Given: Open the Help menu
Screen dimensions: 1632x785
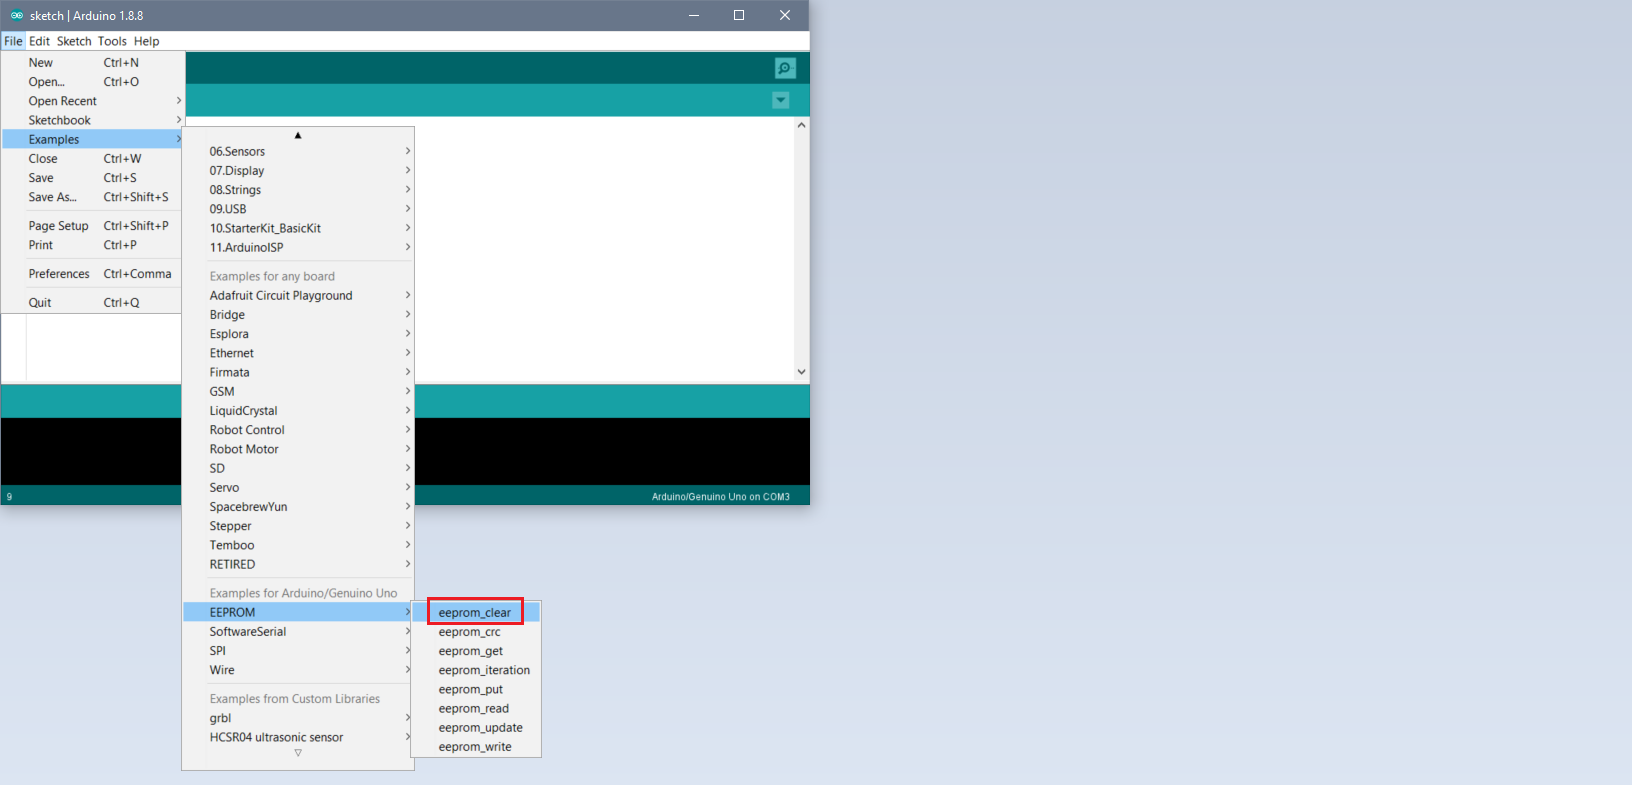Looking at the screenshot, I should point(147,41).
